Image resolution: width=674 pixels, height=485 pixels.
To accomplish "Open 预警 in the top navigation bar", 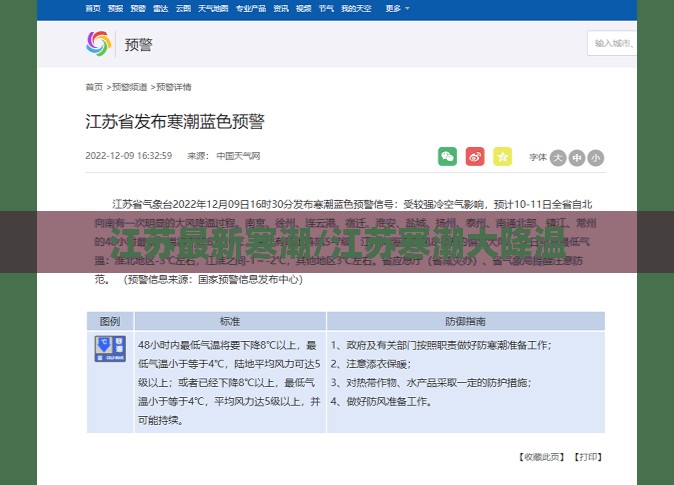I will point(138,8).
